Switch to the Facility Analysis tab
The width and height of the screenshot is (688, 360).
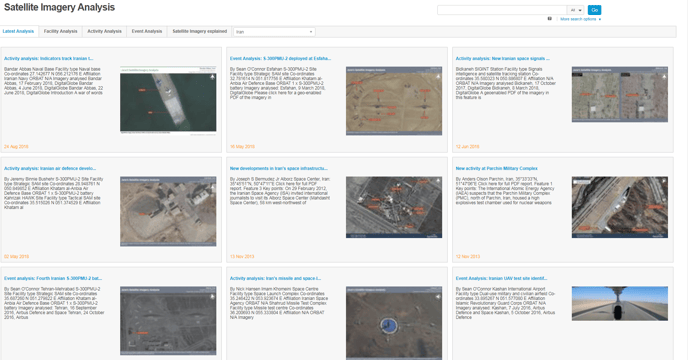pyautogui.click(x=61, y=31)
